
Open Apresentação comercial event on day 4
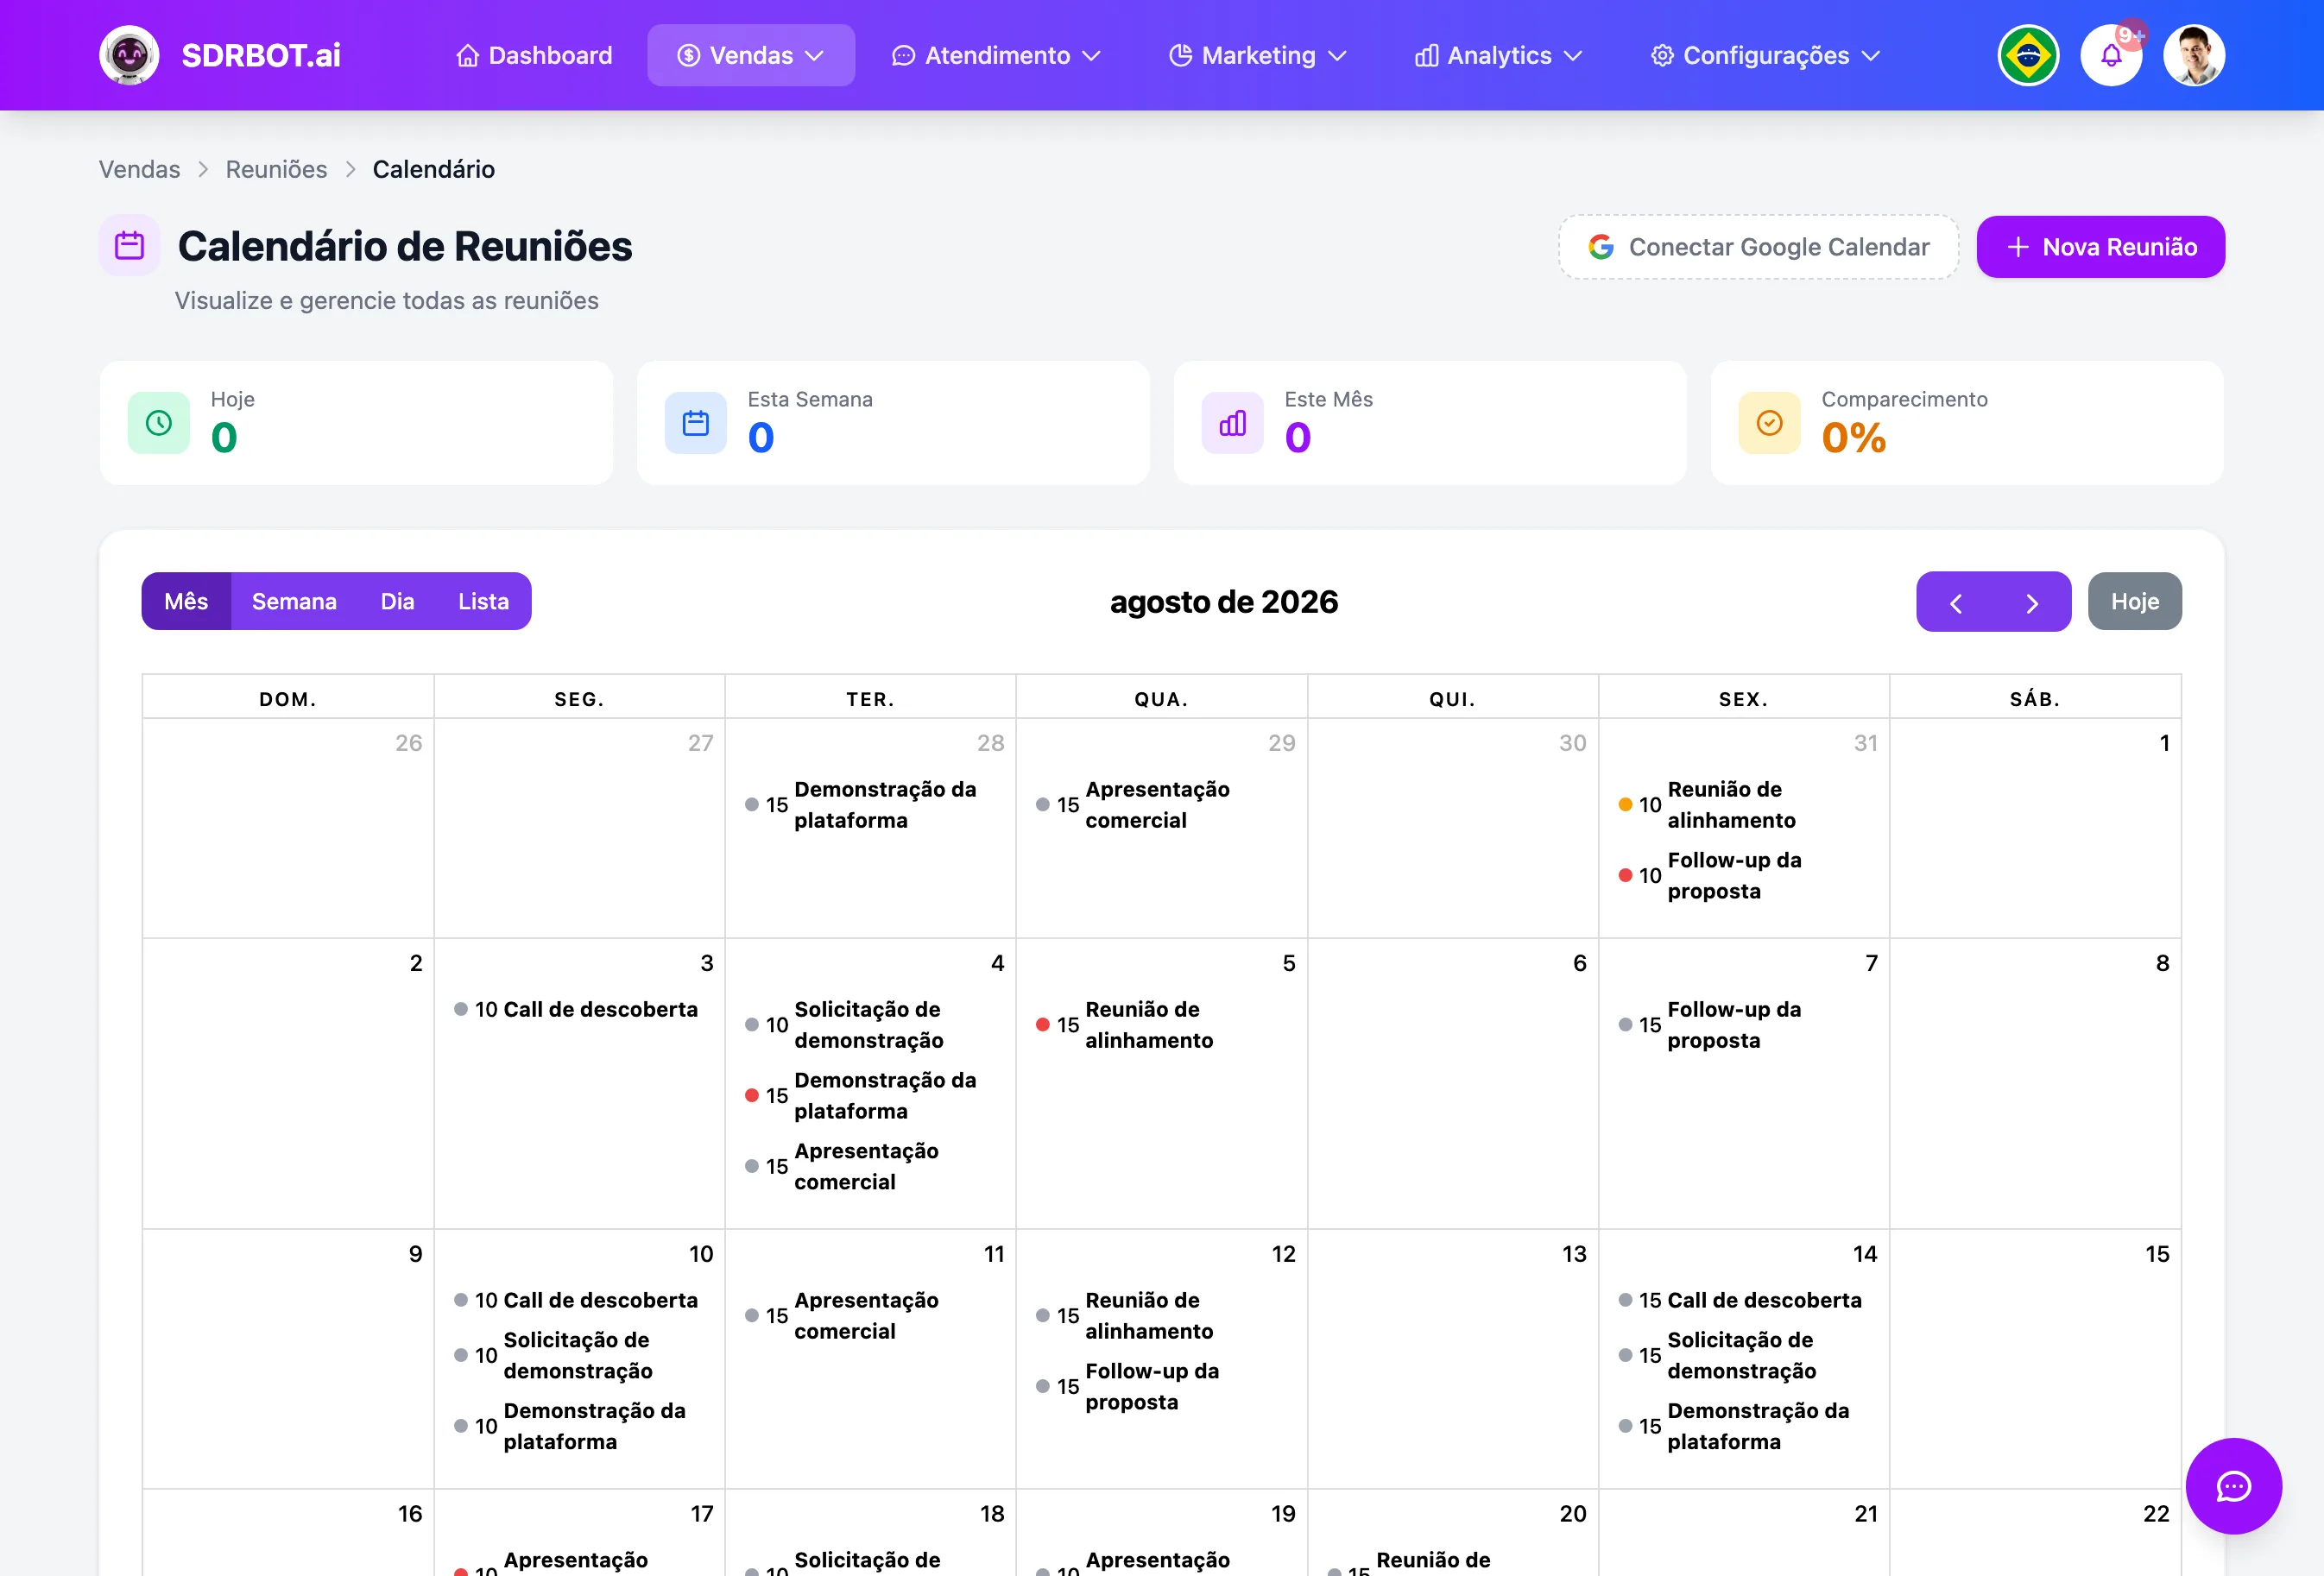coord(870,1167)
